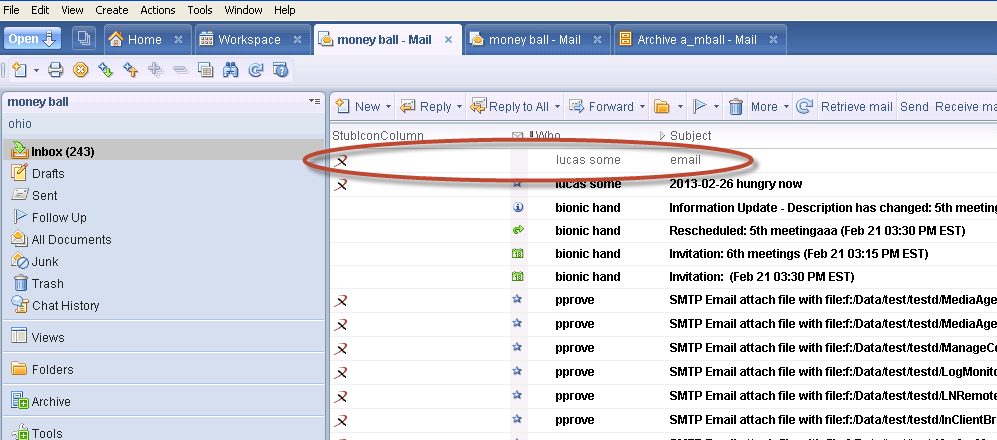The width and height of the screenshot is (997, 440).
Task: Click the view layout window toolbar icon
Action: coord(205,70)
